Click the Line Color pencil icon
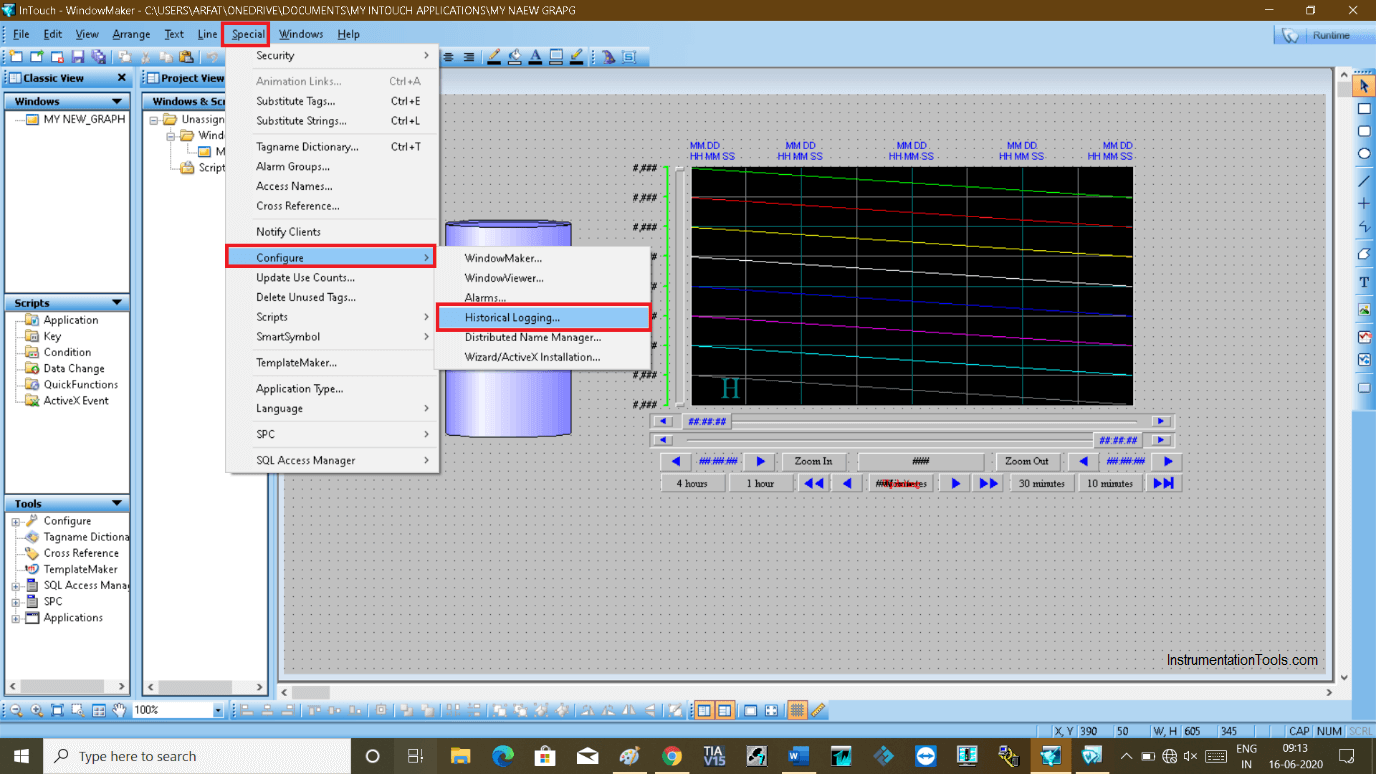Viewport: 1376px width, 774px height. point(493,57)
